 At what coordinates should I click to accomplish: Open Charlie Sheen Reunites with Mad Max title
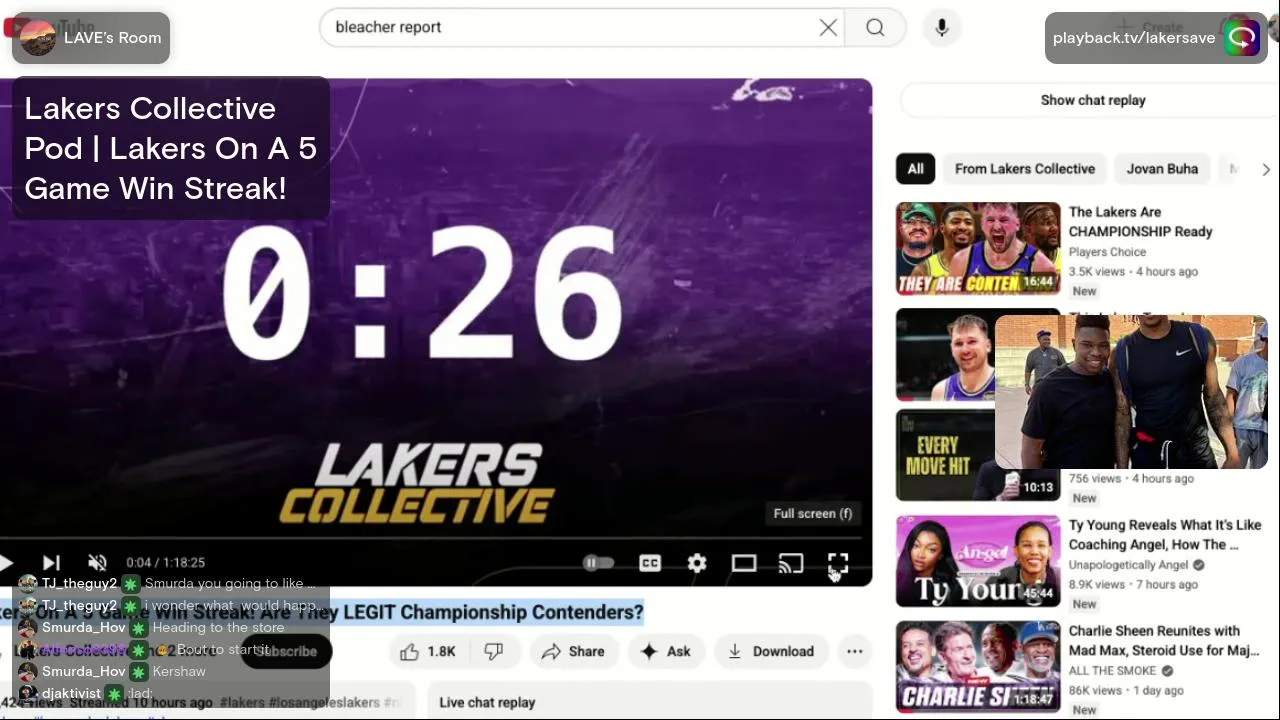1164,640
